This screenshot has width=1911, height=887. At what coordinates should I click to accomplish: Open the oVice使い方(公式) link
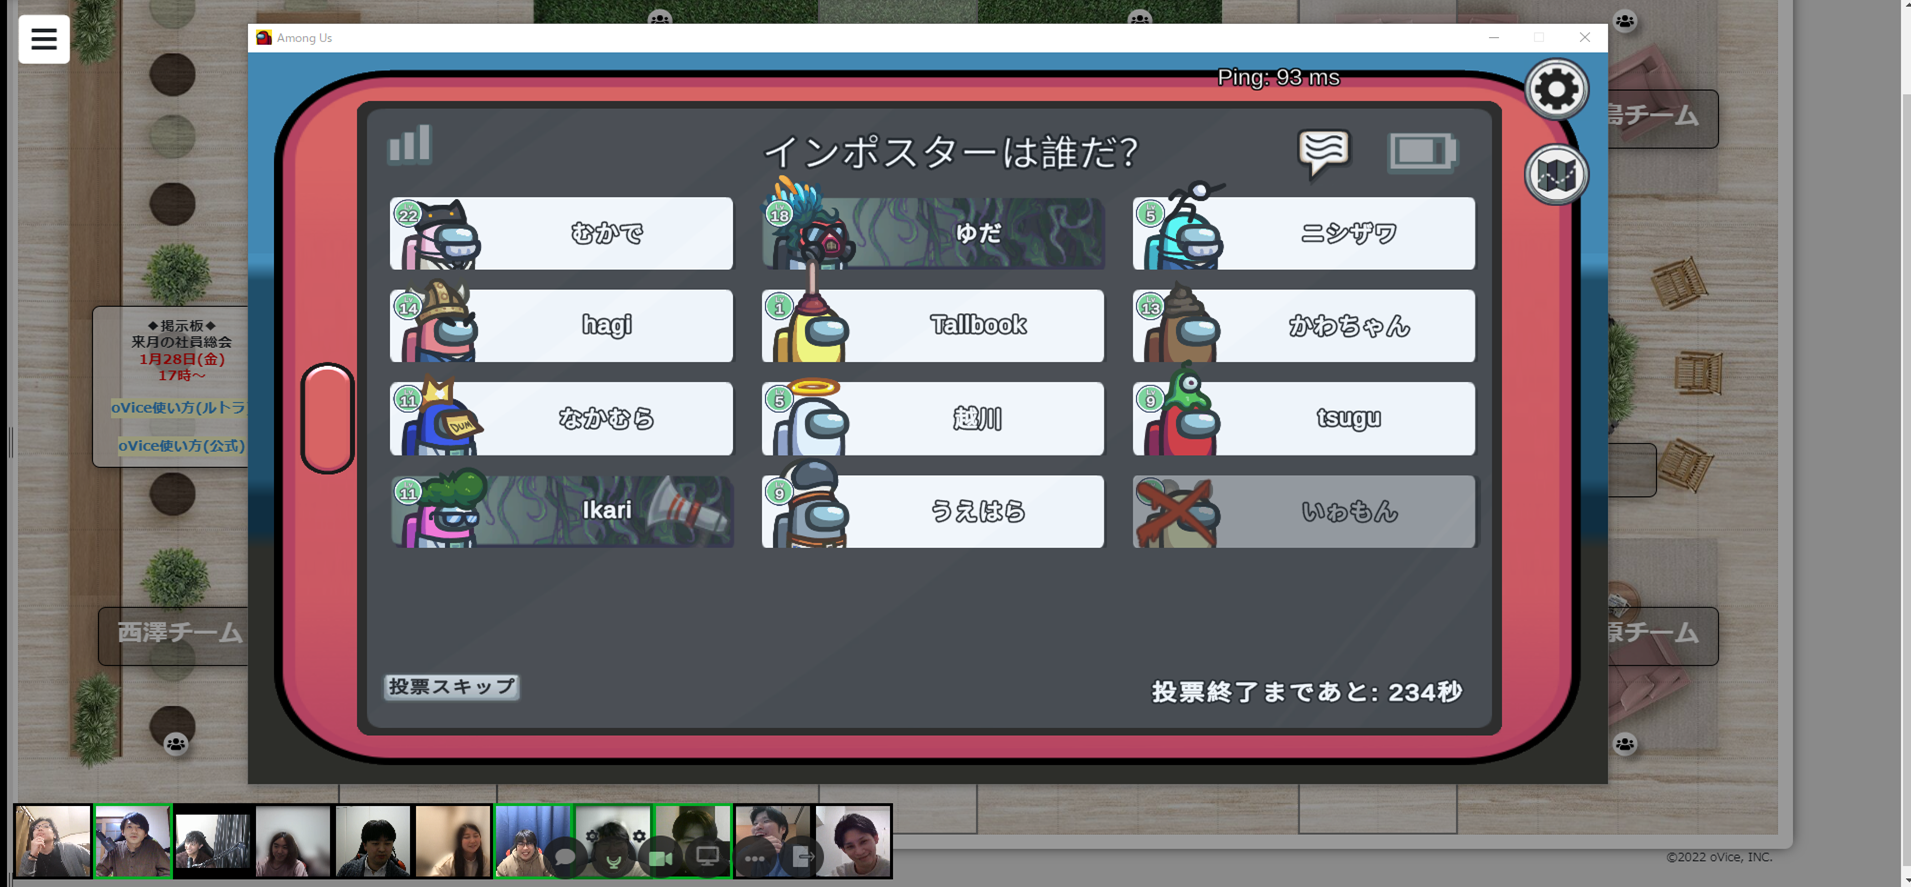pyautogui.click(x=181, y=446)
